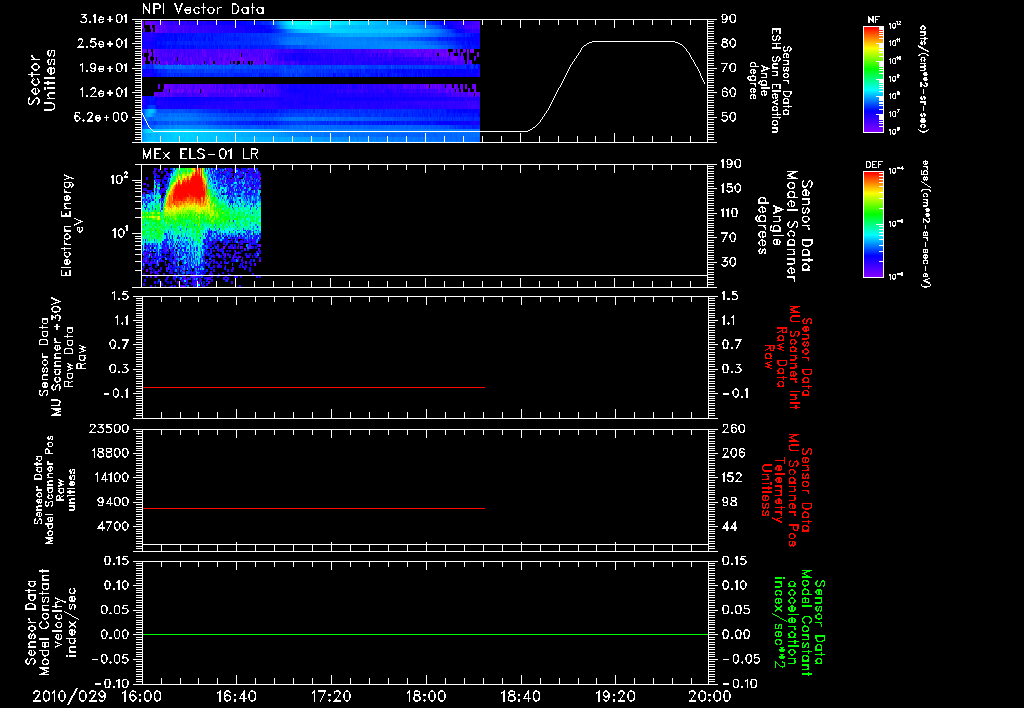Click the "18:40" time tick label
Viewport: 1024px width, 708px height.
coord(520,696)
